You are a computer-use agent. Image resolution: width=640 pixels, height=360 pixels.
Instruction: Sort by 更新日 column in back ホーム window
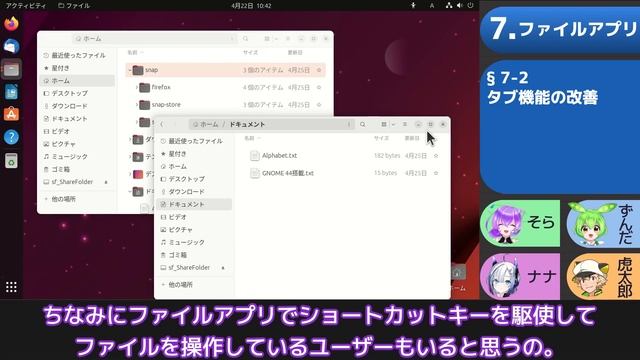click(295, 53)
